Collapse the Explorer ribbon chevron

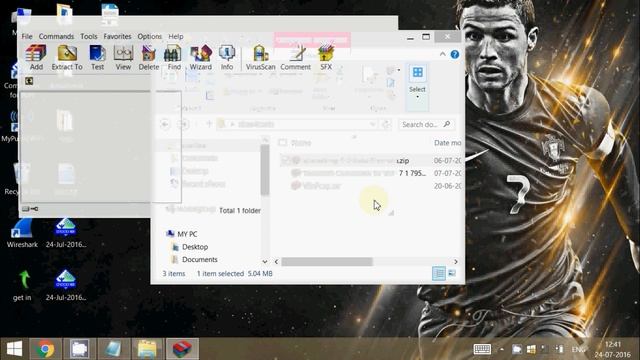[442, 54]
